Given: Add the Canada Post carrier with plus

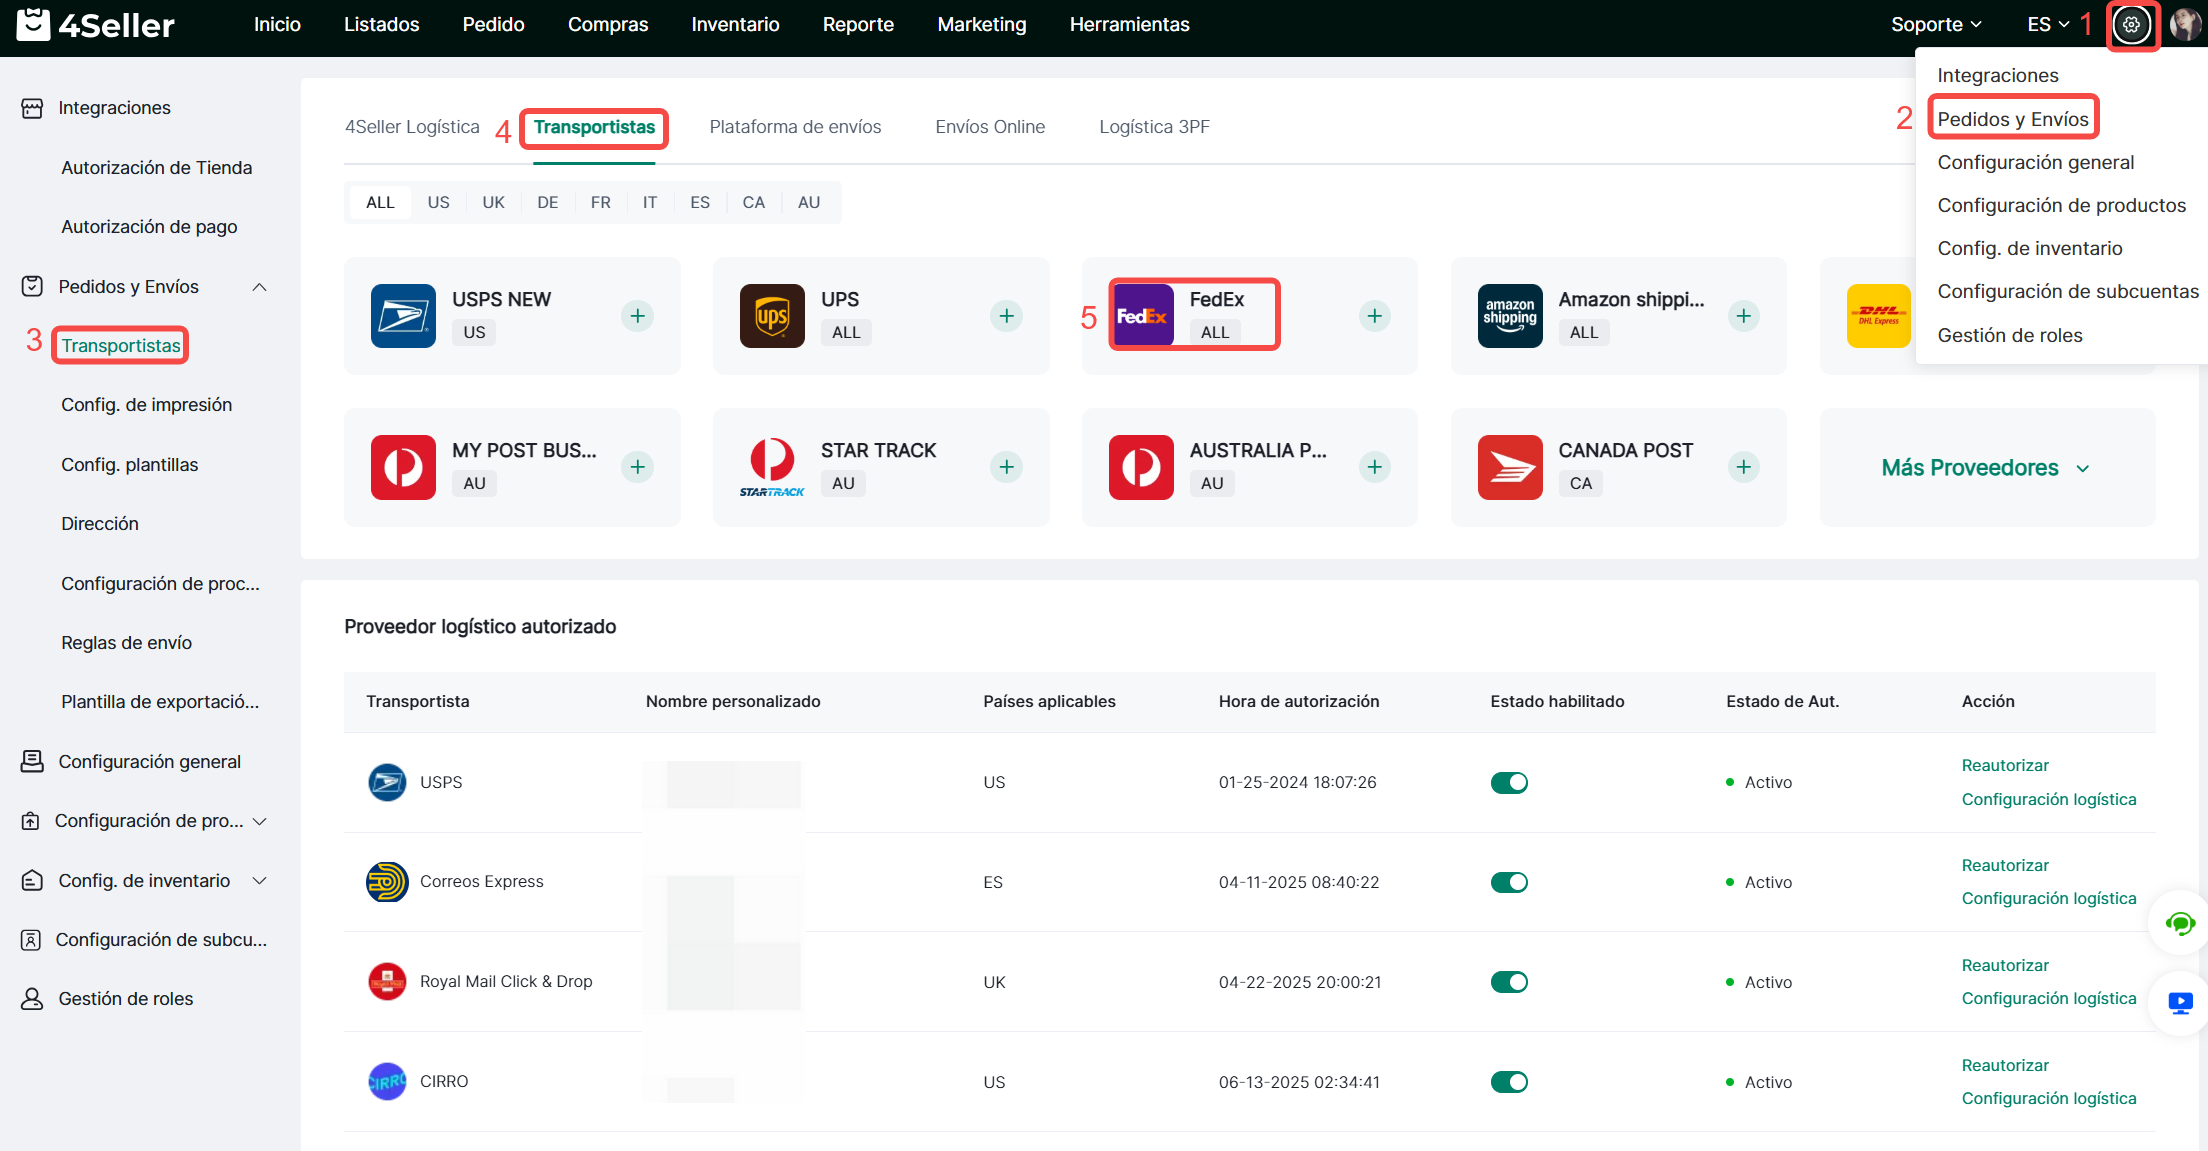Looking at the screenshot, I should 1743,467.
